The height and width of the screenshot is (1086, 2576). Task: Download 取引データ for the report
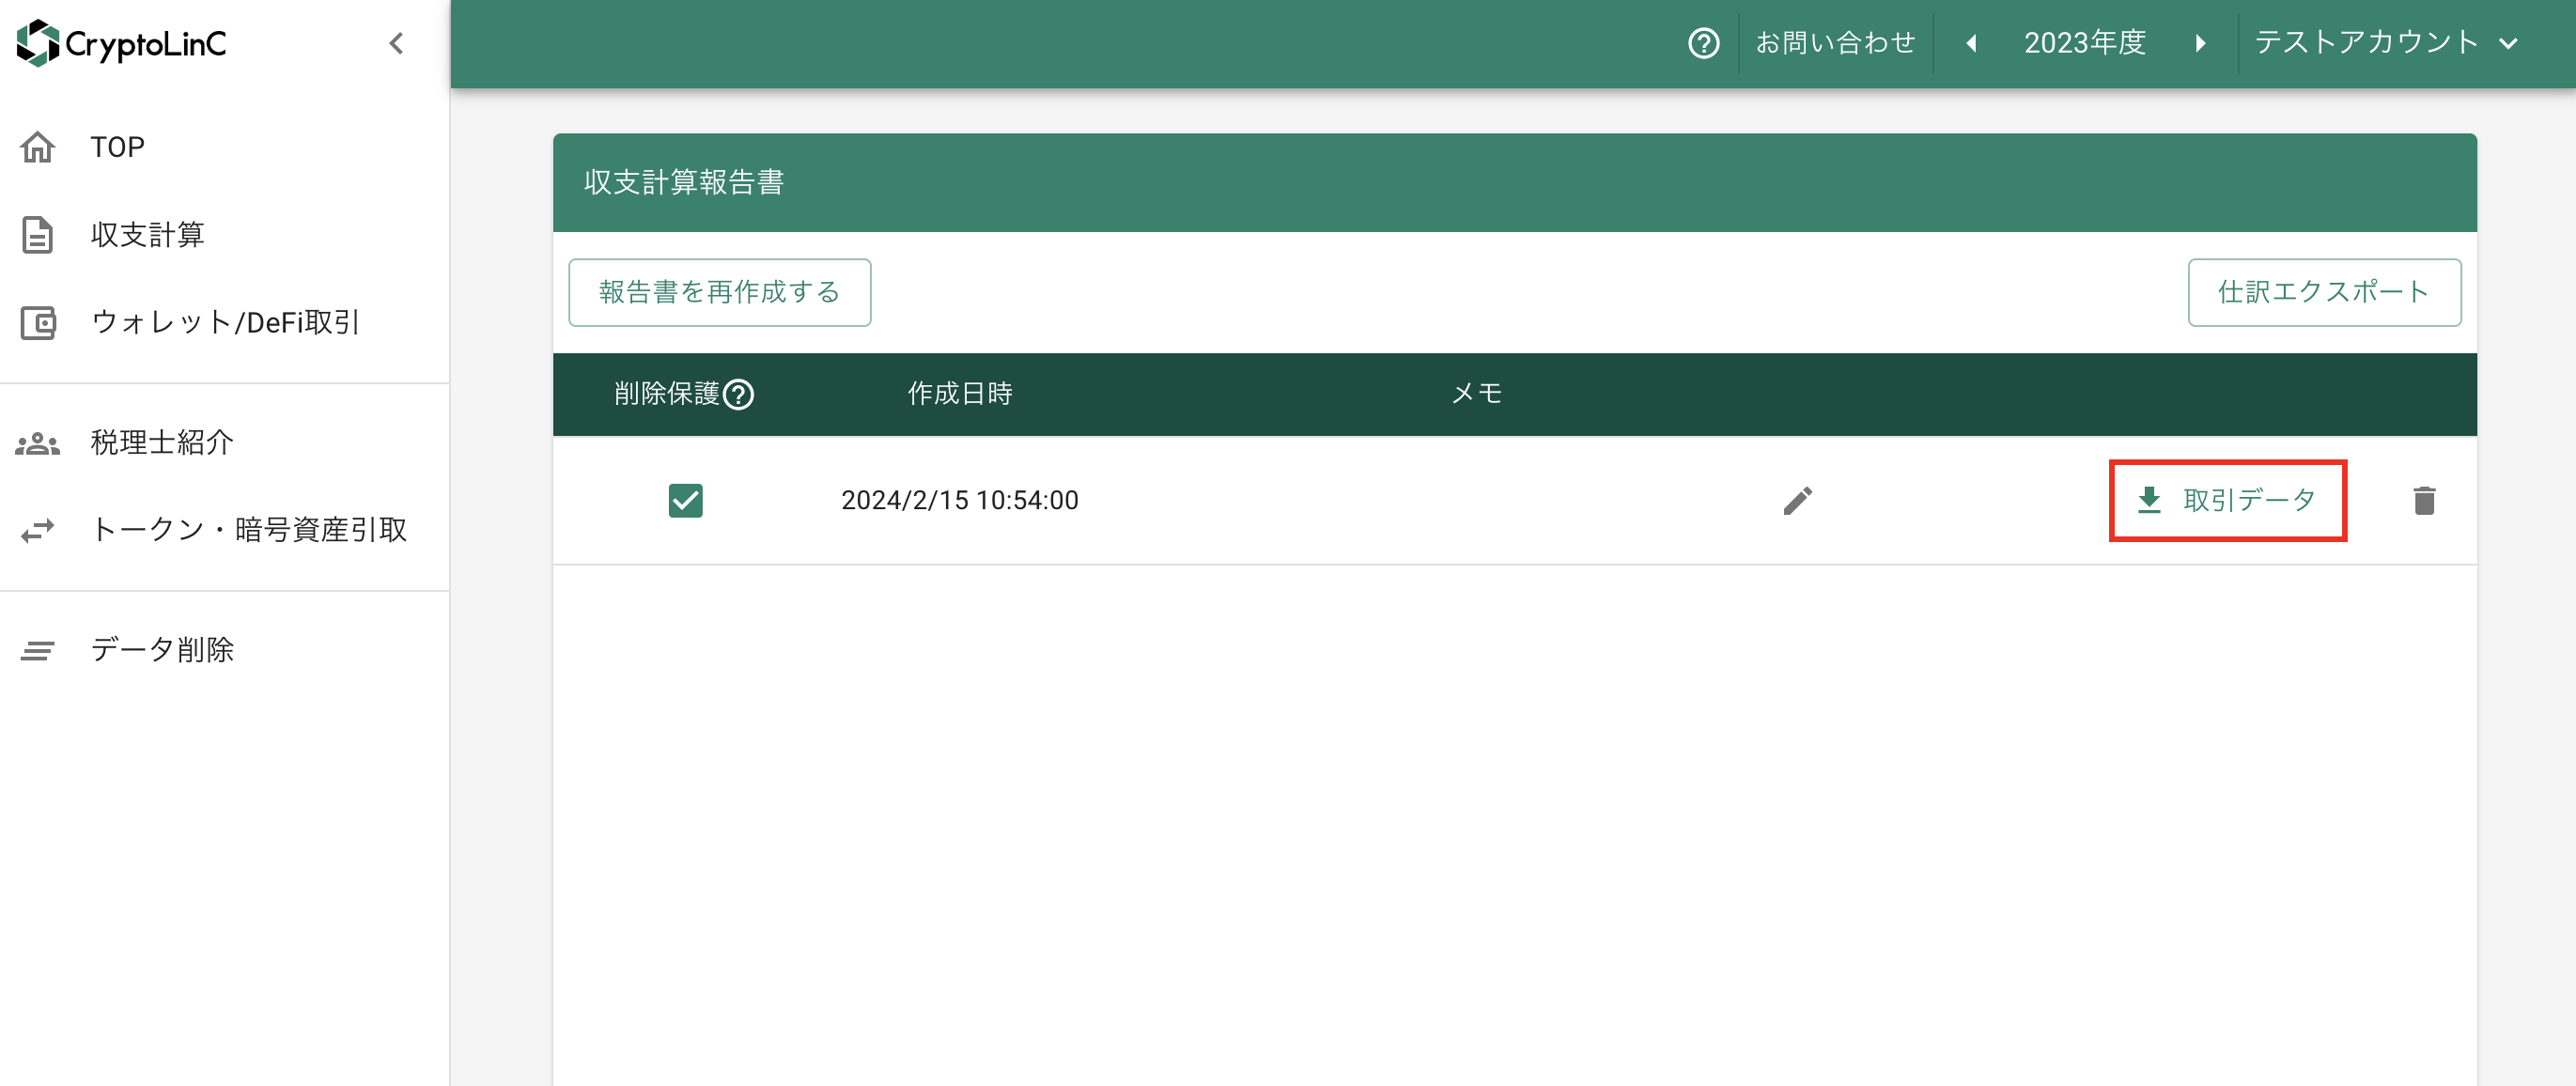click(x=2227, y=500)
